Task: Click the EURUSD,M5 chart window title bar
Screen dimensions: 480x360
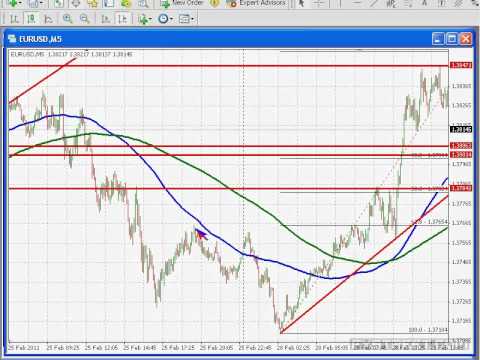Action: coord(218,39)
